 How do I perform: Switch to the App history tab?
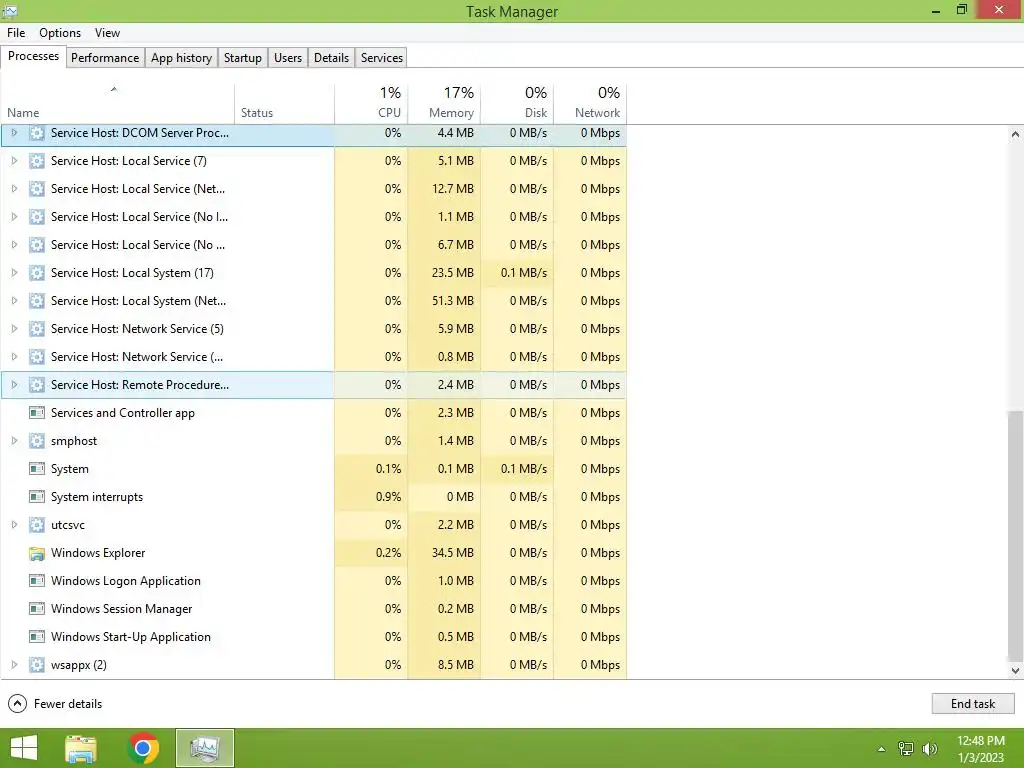pos(182,57)
